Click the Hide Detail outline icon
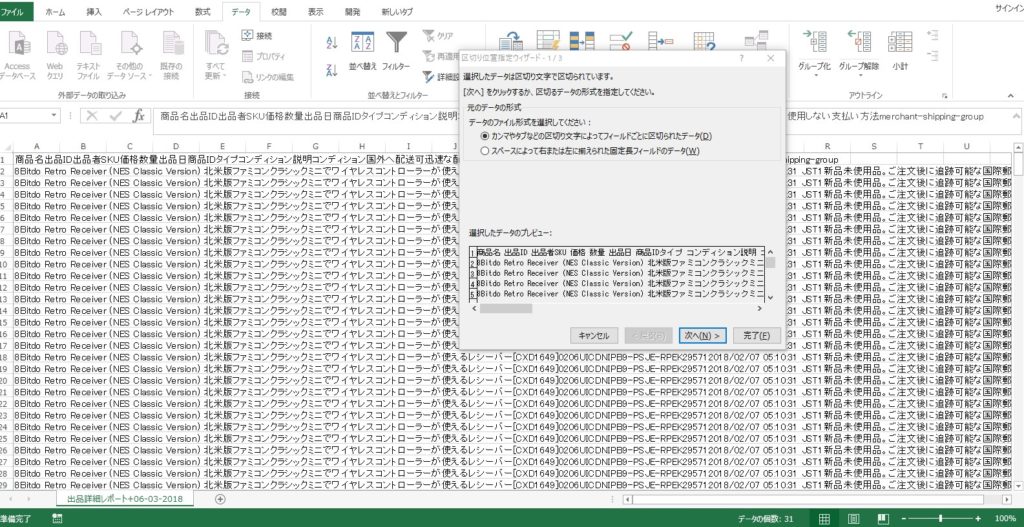 coord(933,56)
